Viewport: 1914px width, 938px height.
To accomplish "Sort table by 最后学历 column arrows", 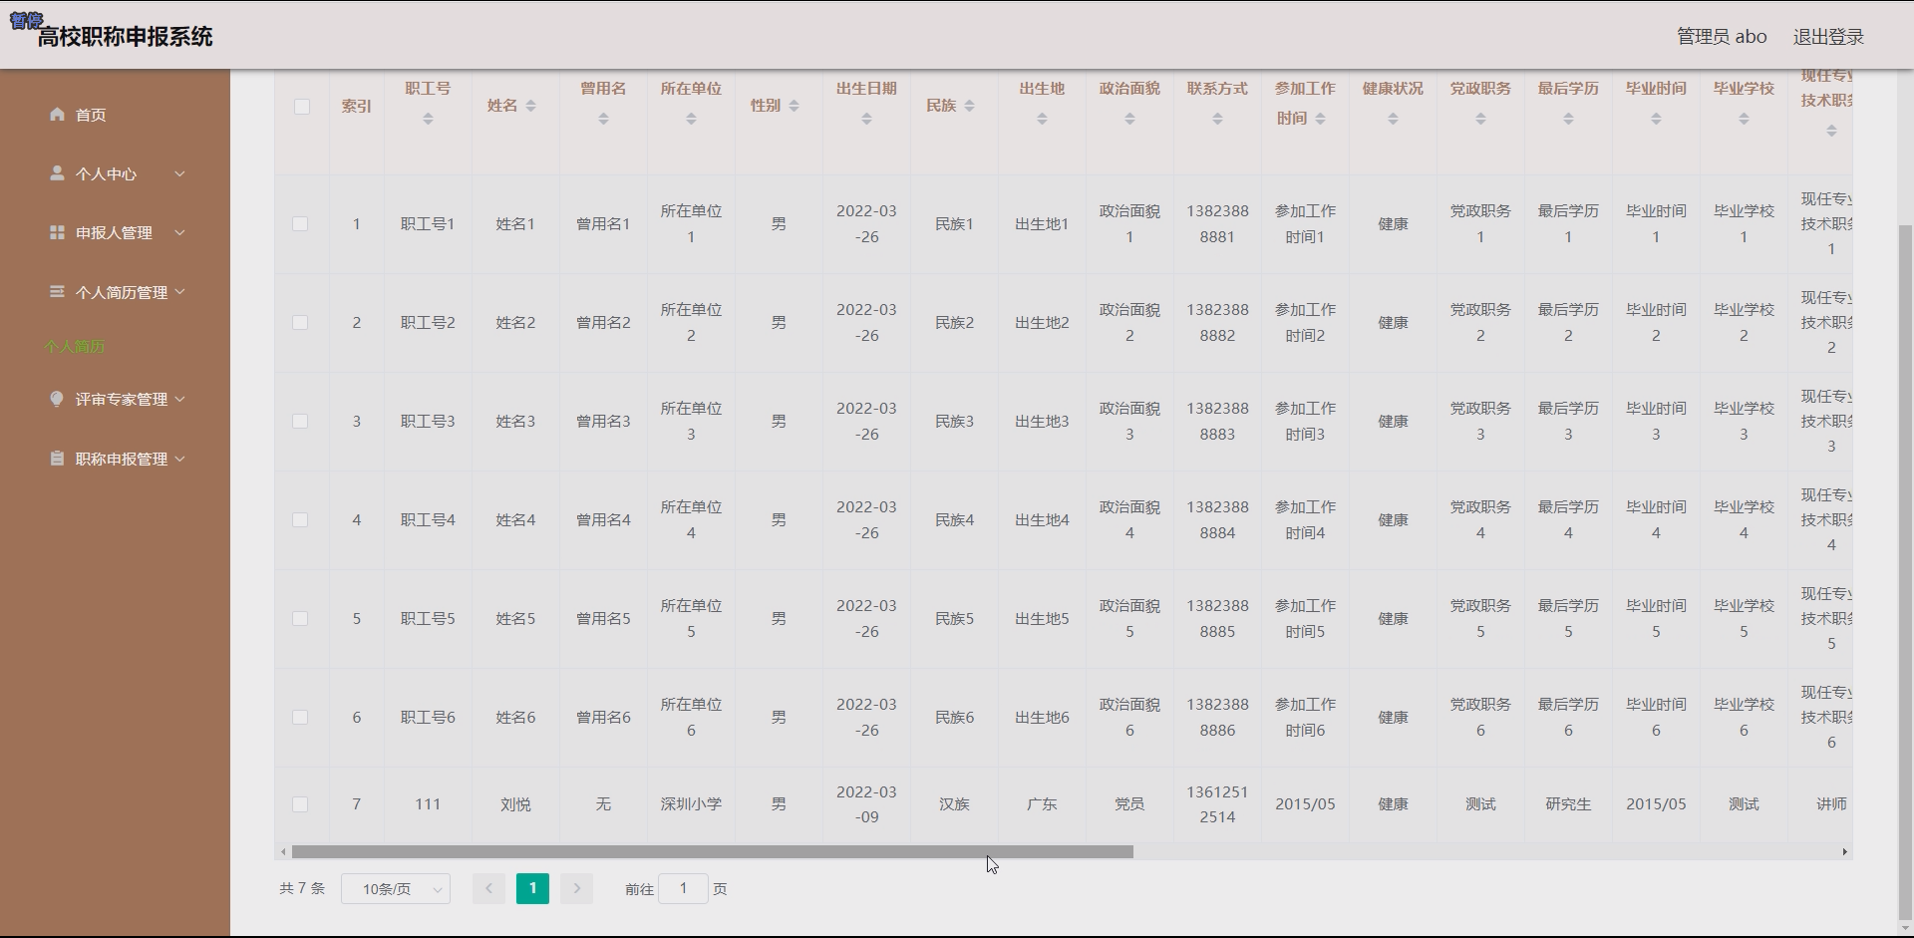I will [1568, 119].
